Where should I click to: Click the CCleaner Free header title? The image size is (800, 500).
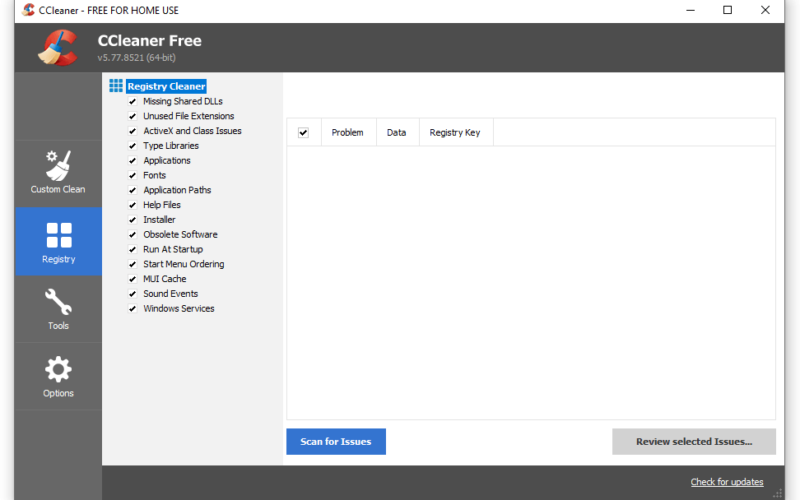(149, 40)
